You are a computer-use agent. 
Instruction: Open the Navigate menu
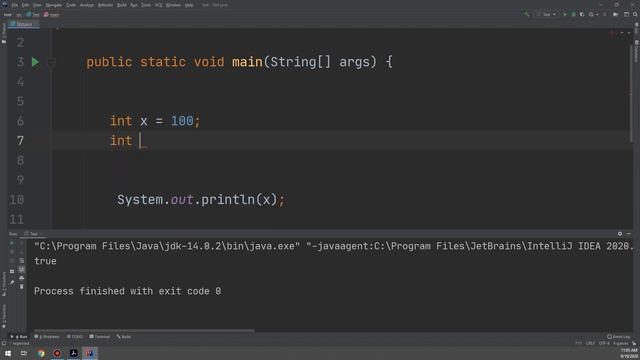click(x=53, y=5)
